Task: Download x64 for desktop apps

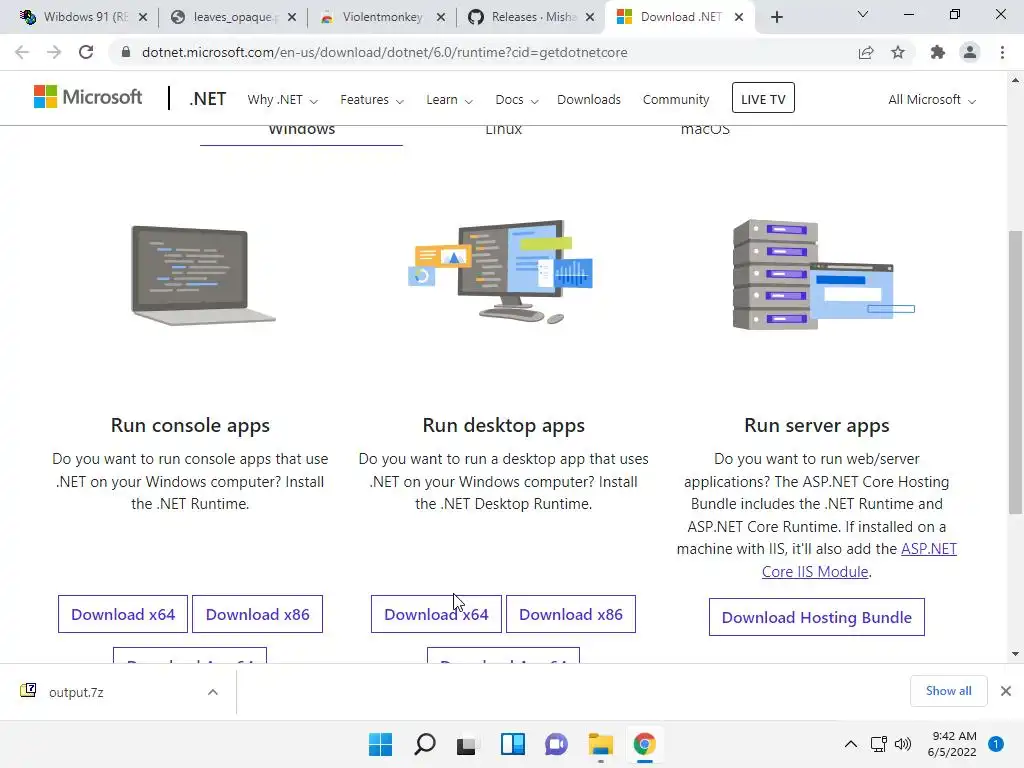Action: (436, 615)
